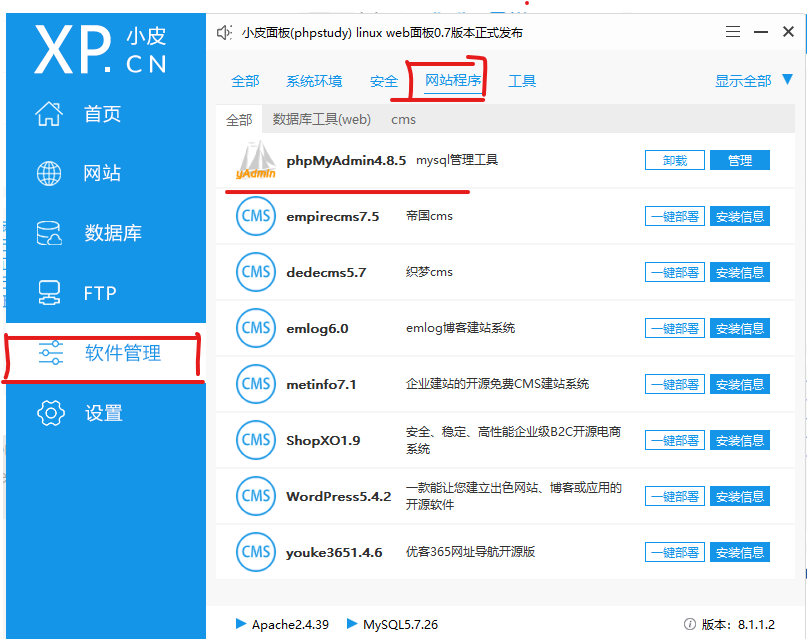Select the 网站程序 tab
The width and height of the screenshot is (807, 639).
coord(453,80)
